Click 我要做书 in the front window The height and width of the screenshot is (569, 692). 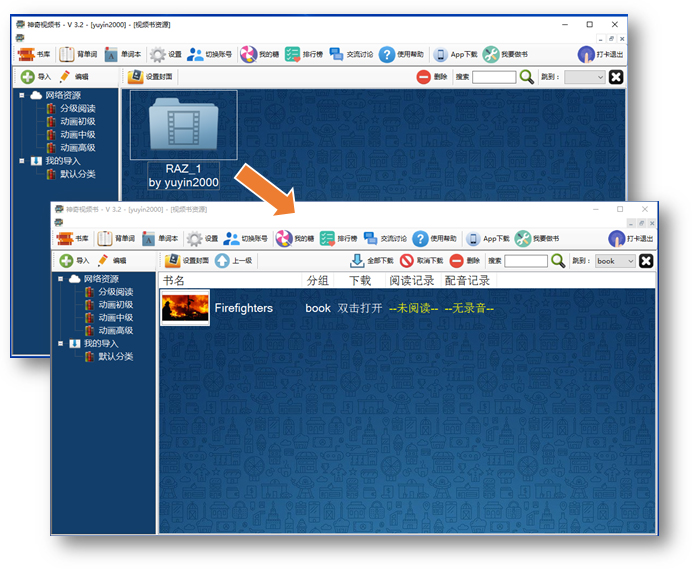(537, 238)
